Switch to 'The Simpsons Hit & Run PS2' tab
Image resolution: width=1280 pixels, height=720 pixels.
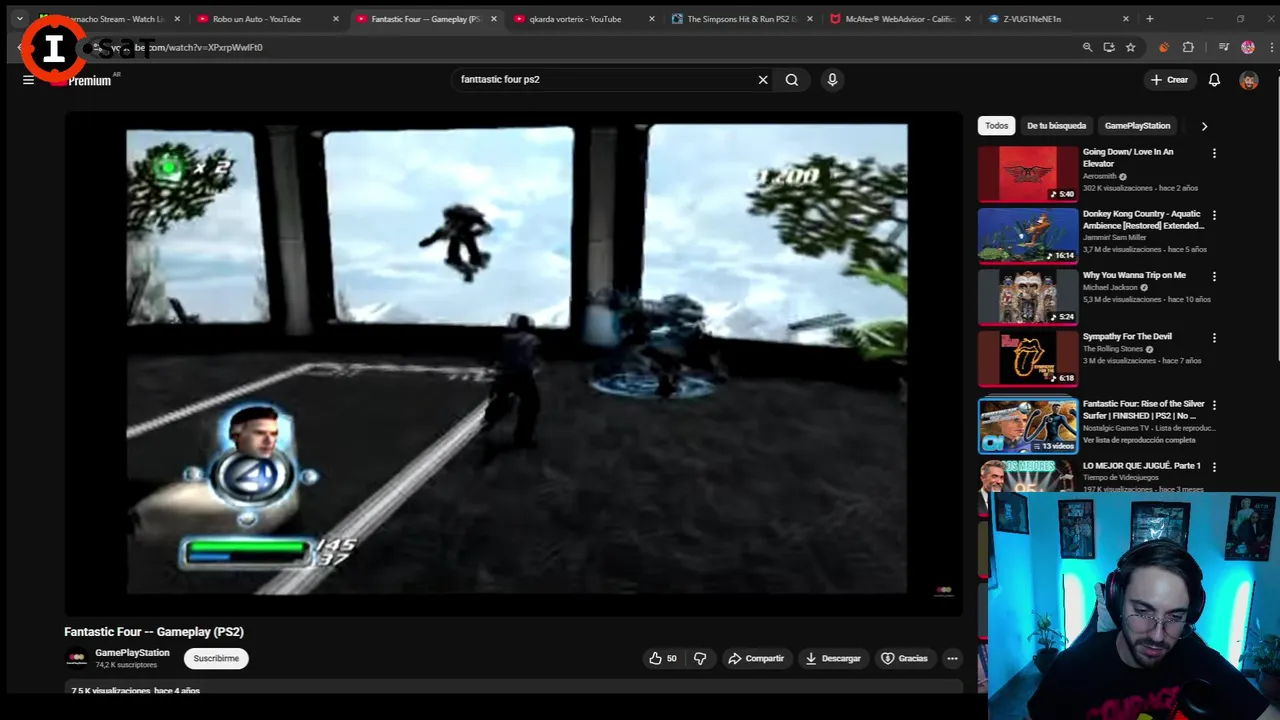pos(741,19)
